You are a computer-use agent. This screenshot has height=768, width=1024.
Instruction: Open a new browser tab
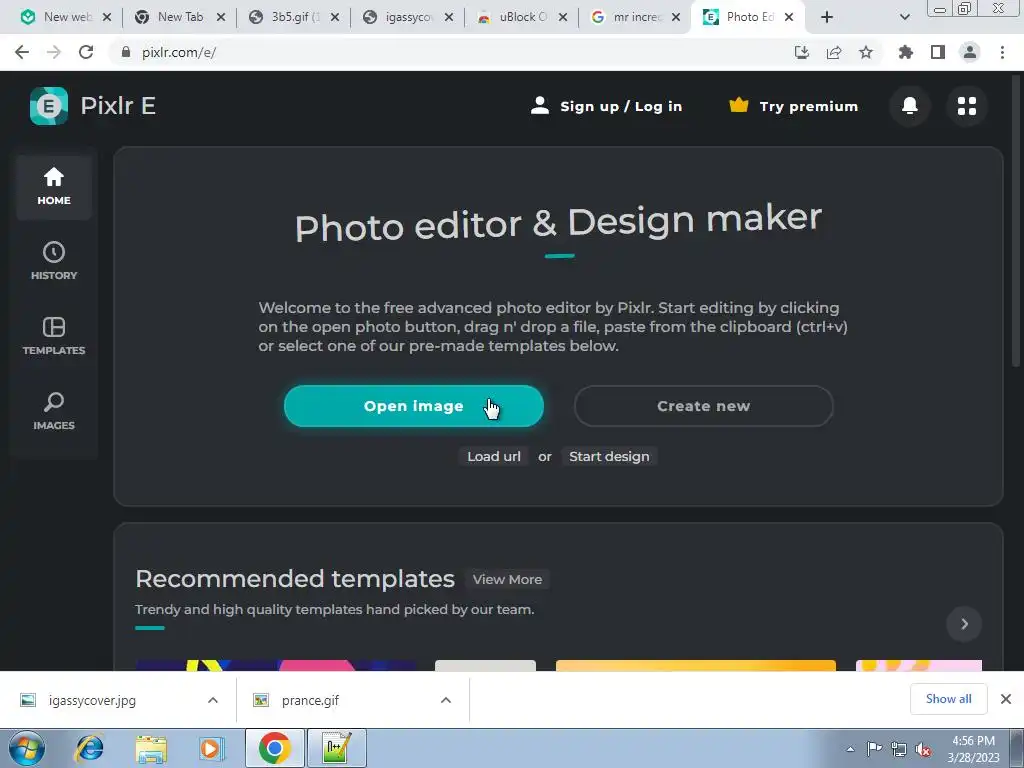coord(827,17)
